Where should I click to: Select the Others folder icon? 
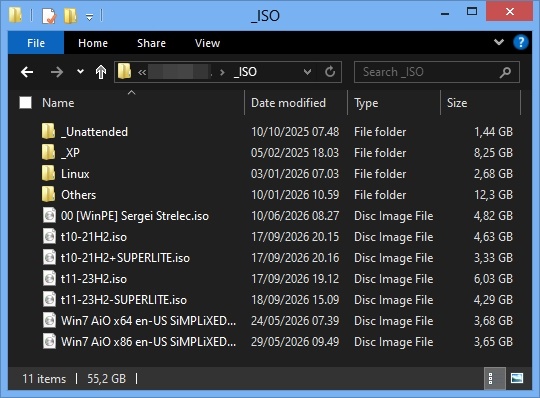(48, 194)
